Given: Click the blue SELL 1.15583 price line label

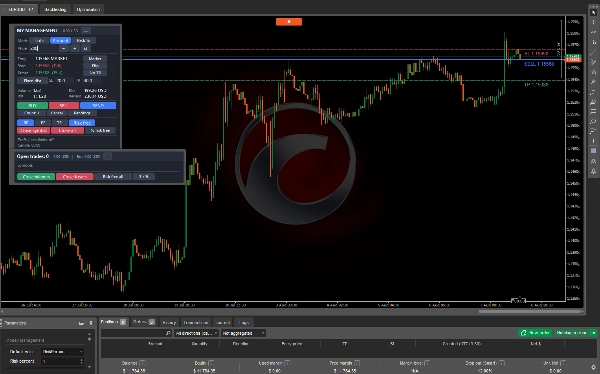Looking at the screenshot, I should [539, 64].
